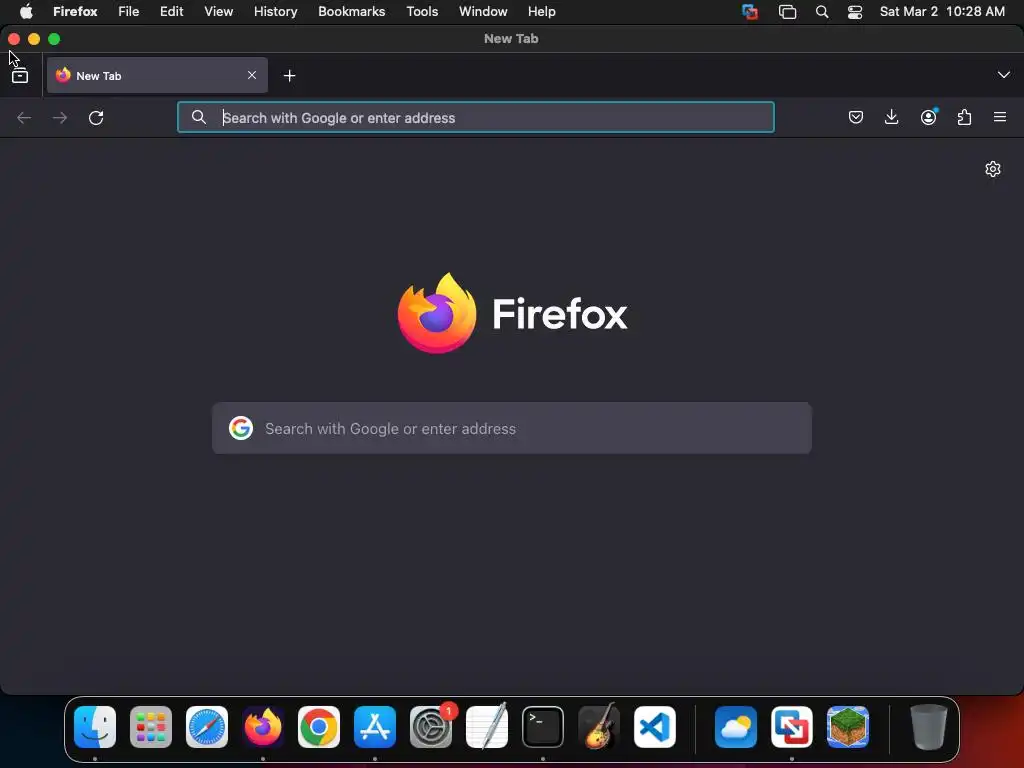Click the Firefox View icon left of tabs
The width and height of the screenshot is (1024, 768).
[20, 76]
